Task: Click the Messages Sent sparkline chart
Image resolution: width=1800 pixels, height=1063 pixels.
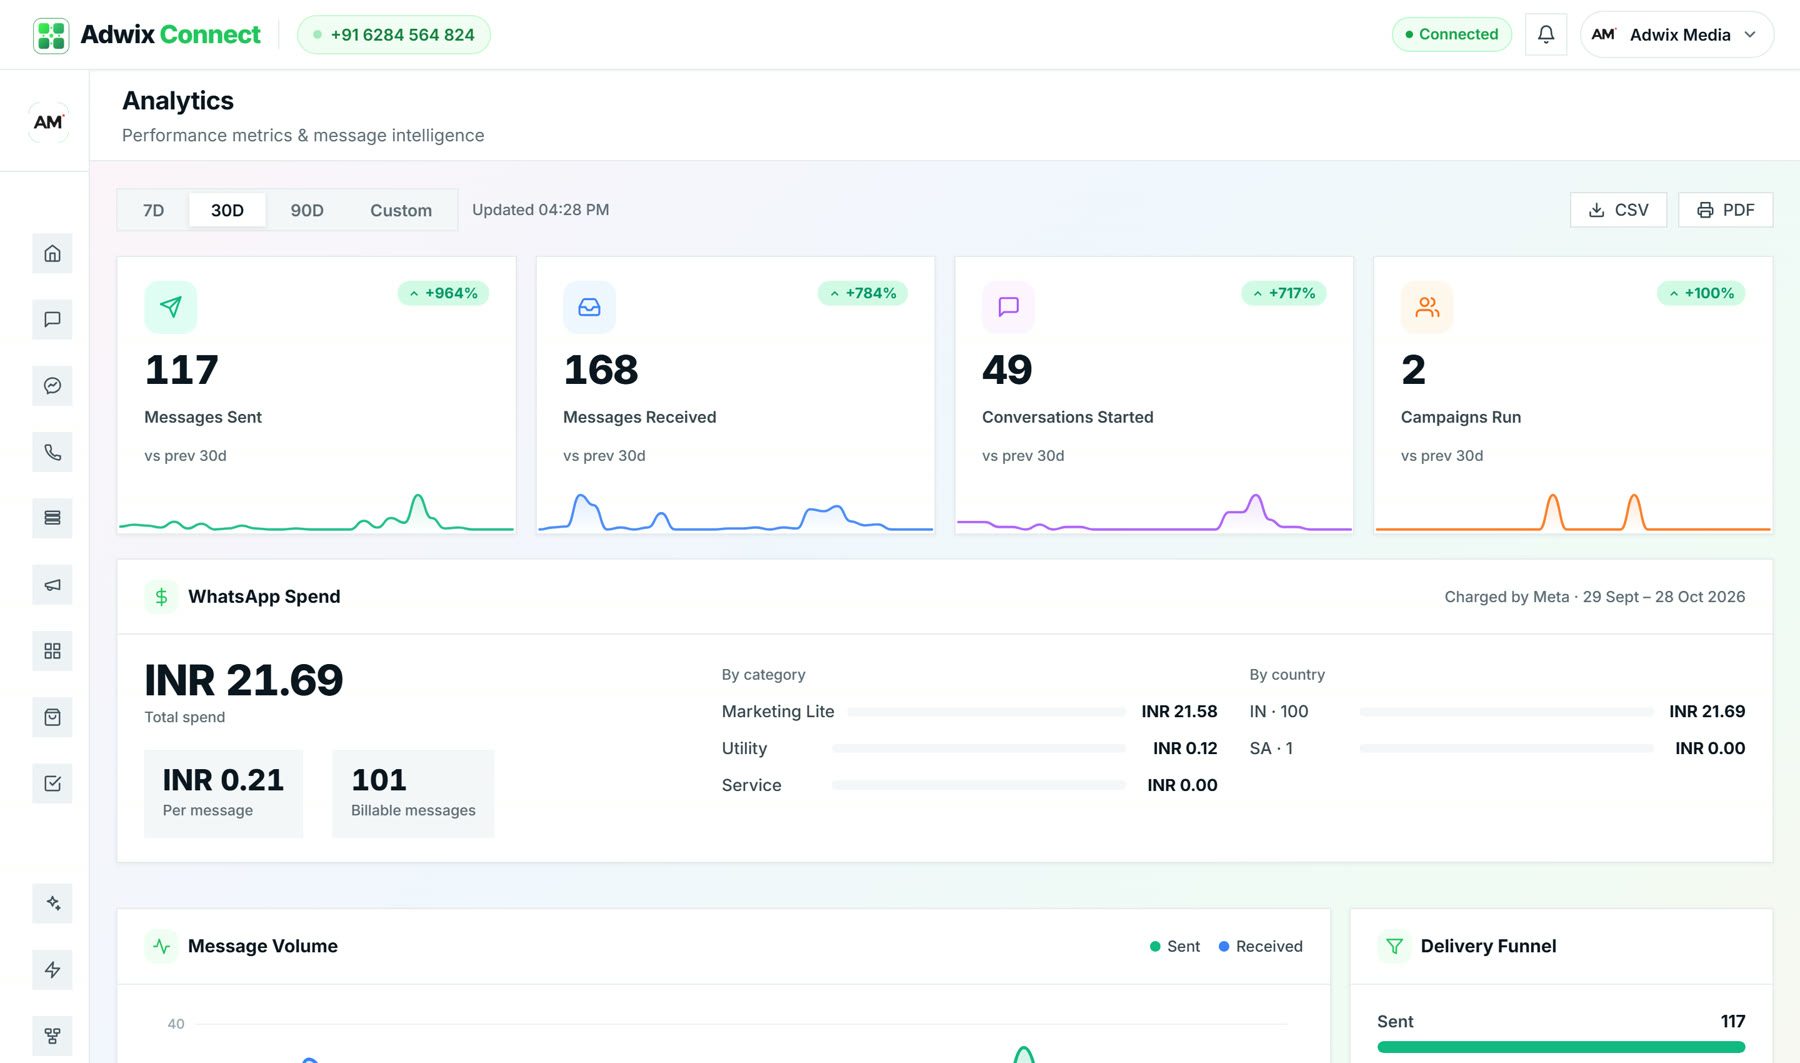Action: click(x=316, y=512)
